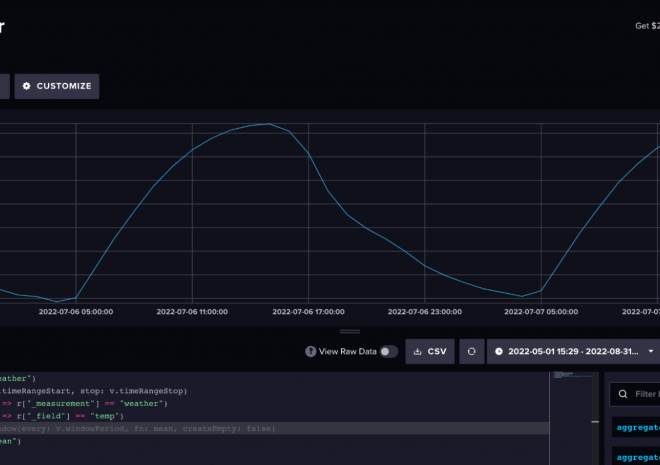Click the panel resize handle below graph

point(350,332)
